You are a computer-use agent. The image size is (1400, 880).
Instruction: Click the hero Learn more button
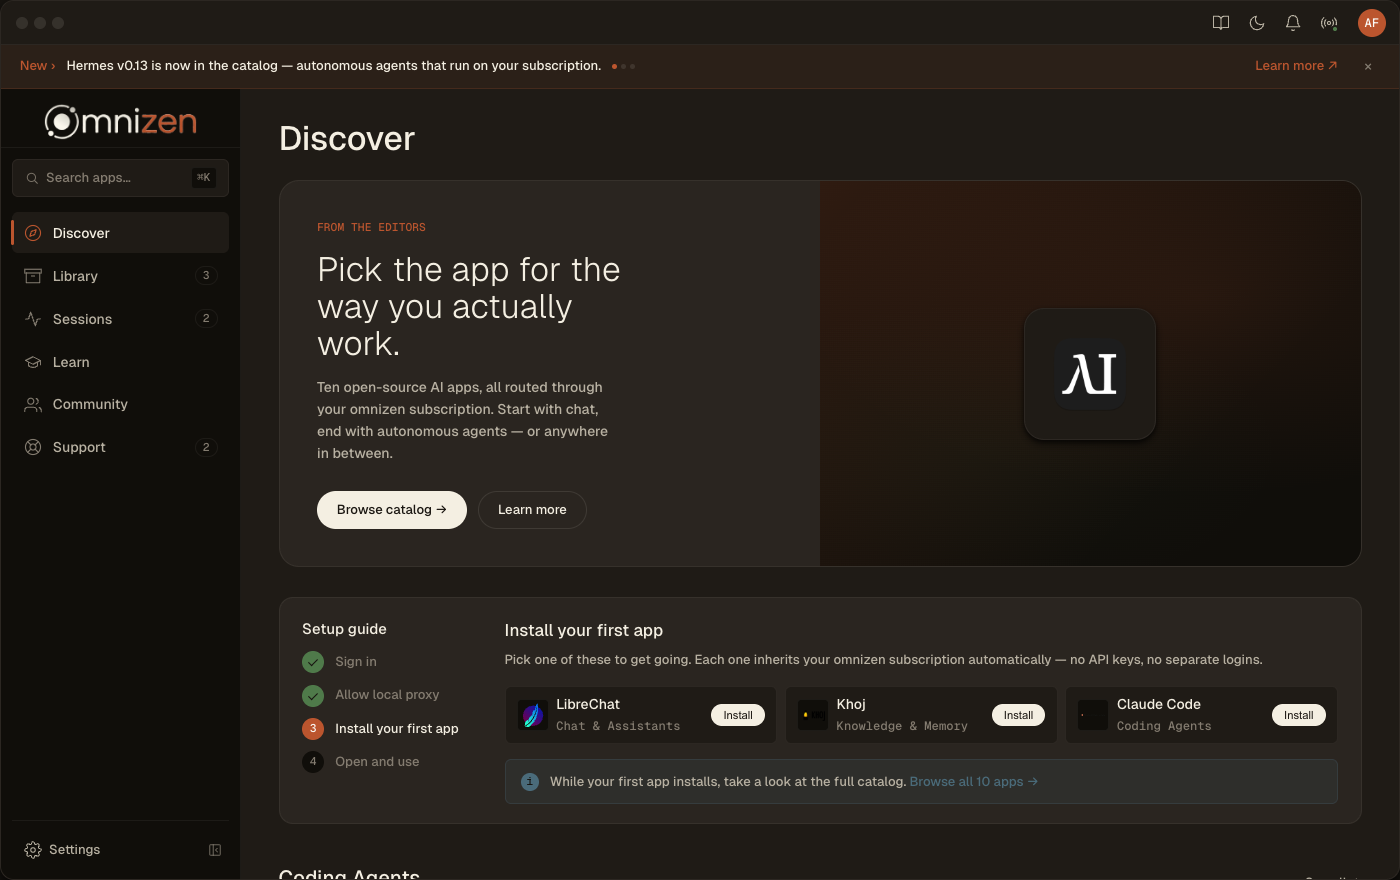coord(532,510)
